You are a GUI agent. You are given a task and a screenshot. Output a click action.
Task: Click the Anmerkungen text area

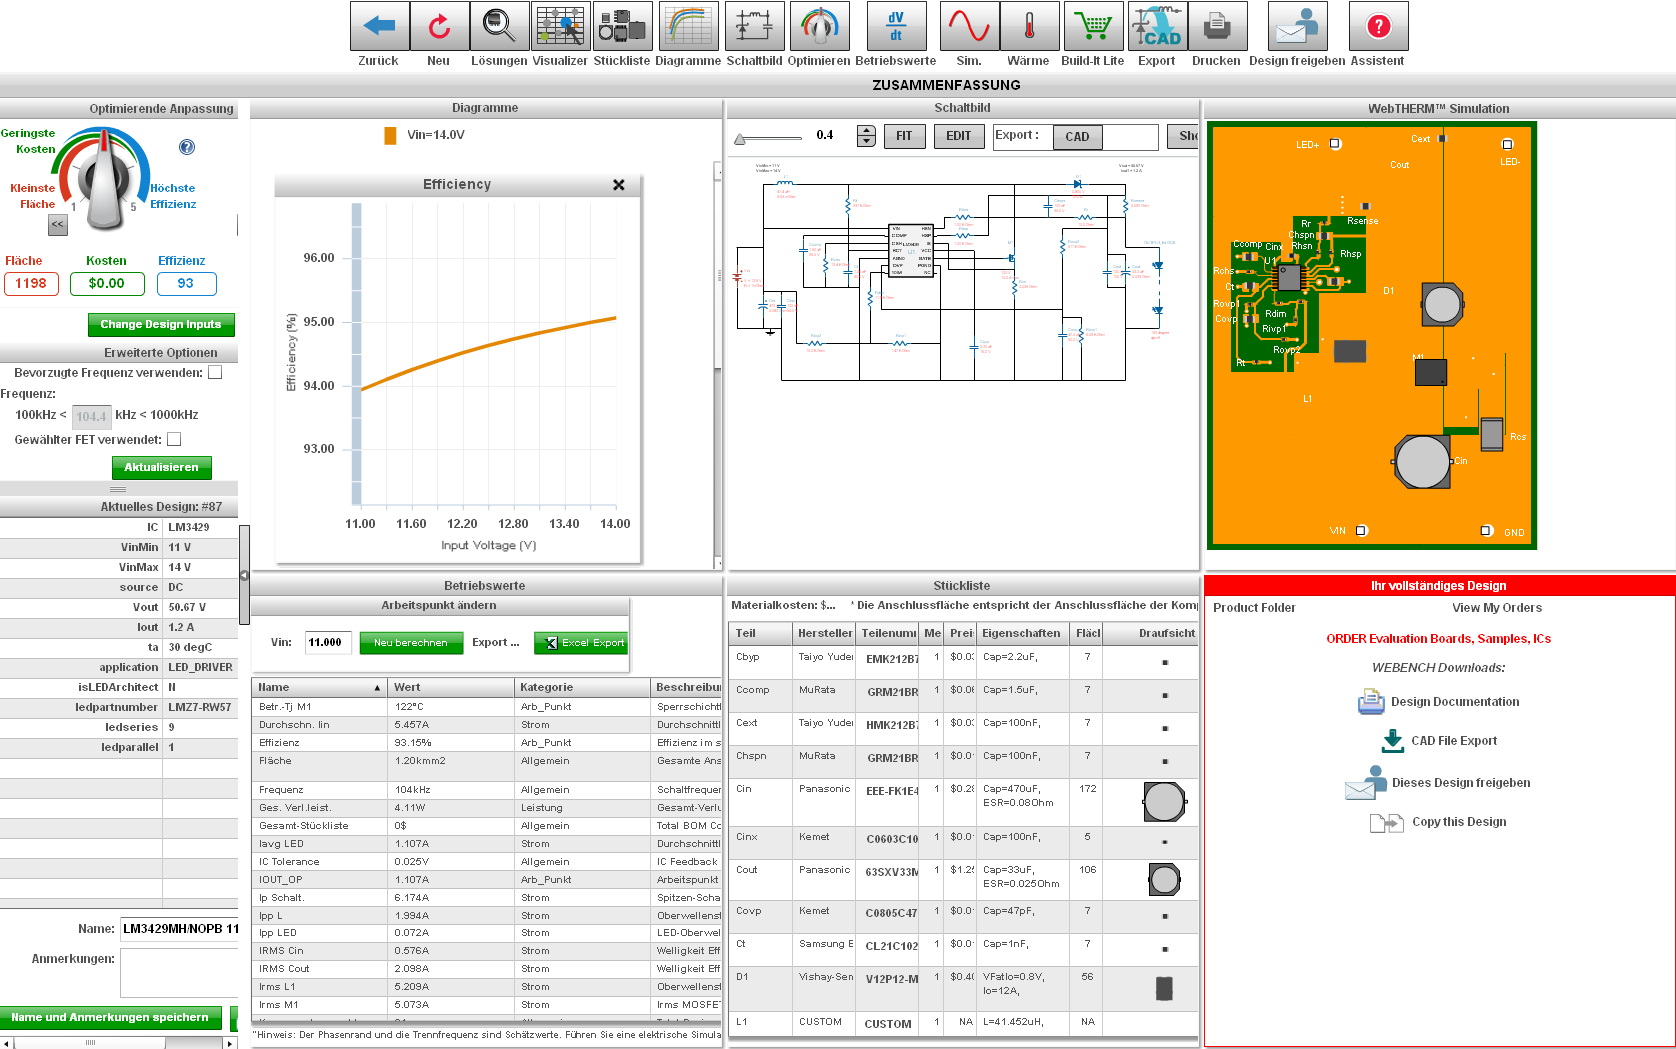pos(179,973)
